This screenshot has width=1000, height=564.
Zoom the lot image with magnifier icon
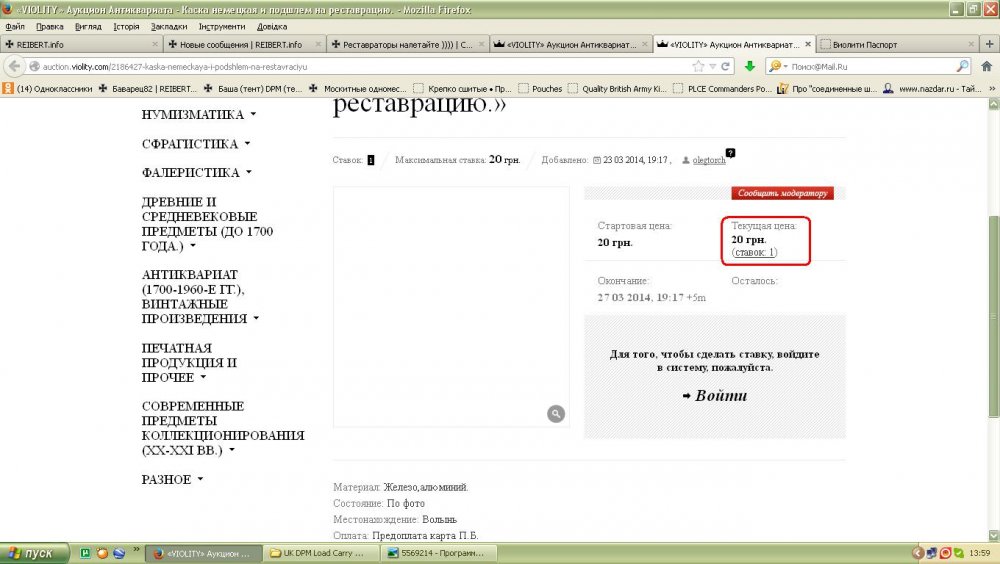(x=555, y=414)
